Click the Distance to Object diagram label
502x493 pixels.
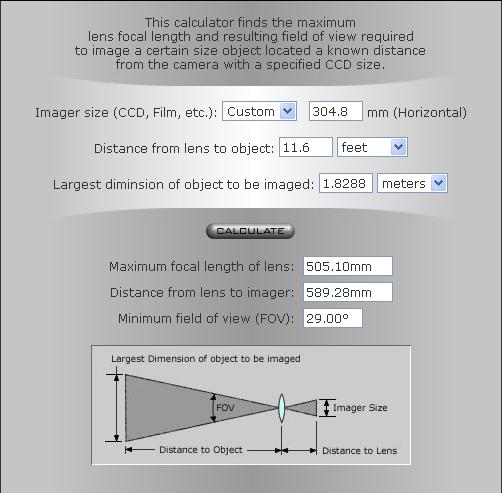coord(201,450)
